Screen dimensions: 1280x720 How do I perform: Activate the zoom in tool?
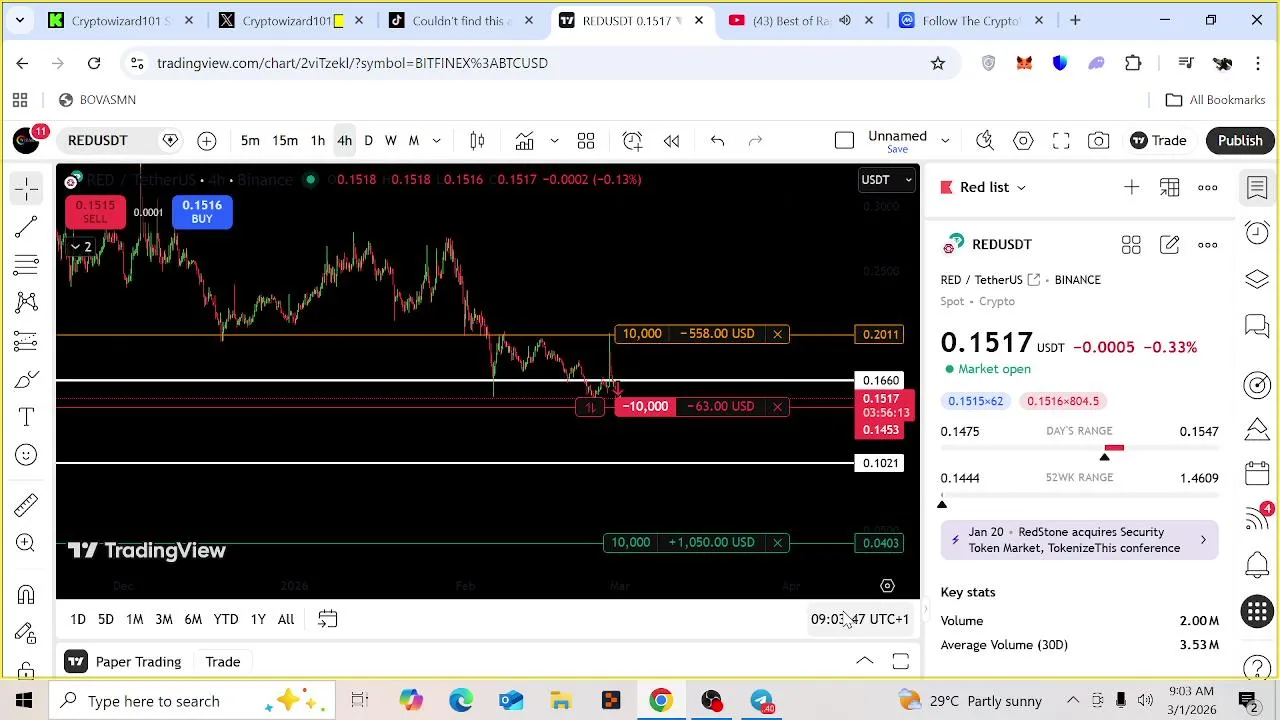coord(27,543)
